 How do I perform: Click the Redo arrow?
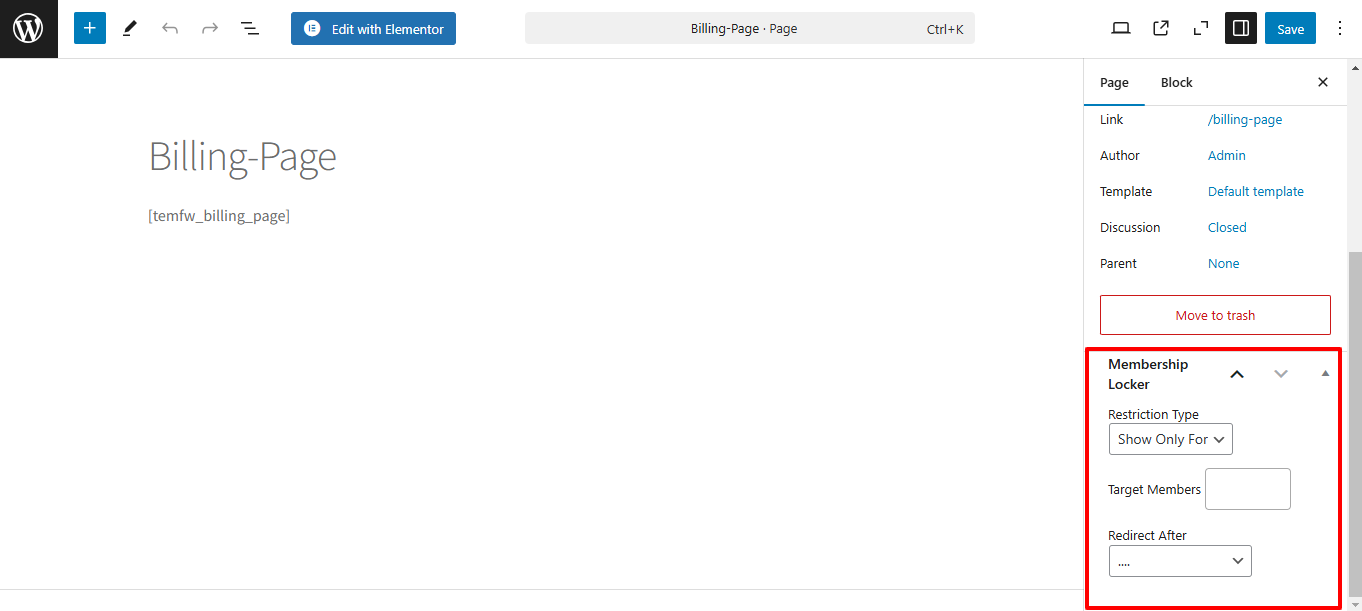point(210,29)
